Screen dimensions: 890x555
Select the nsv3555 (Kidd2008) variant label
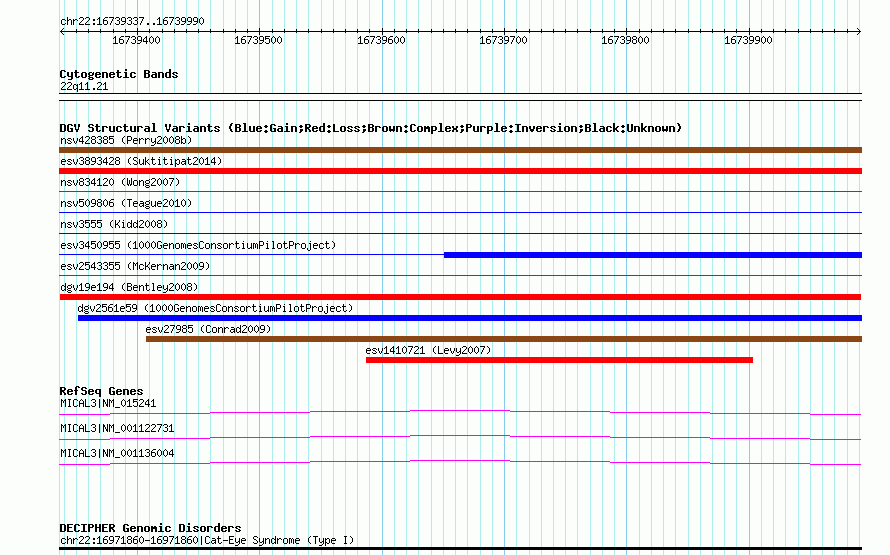click(114, 224)
